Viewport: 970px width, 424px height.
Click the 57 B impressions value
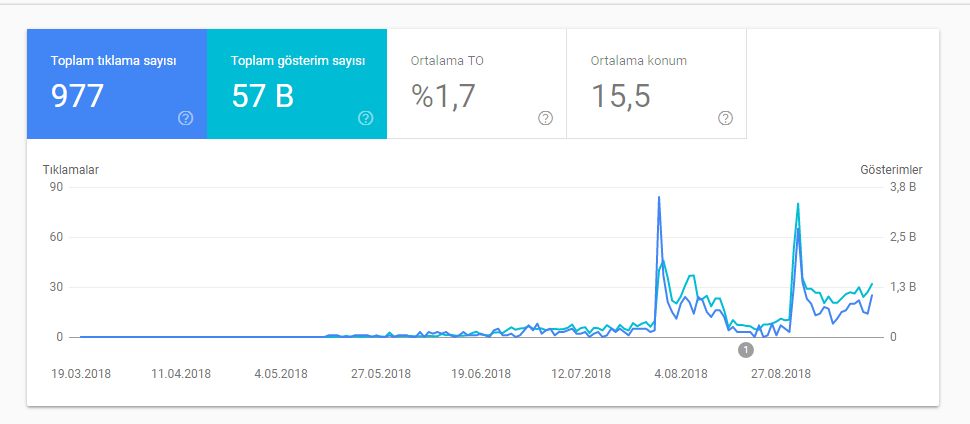pyautogui.click(x=262, y=96)
